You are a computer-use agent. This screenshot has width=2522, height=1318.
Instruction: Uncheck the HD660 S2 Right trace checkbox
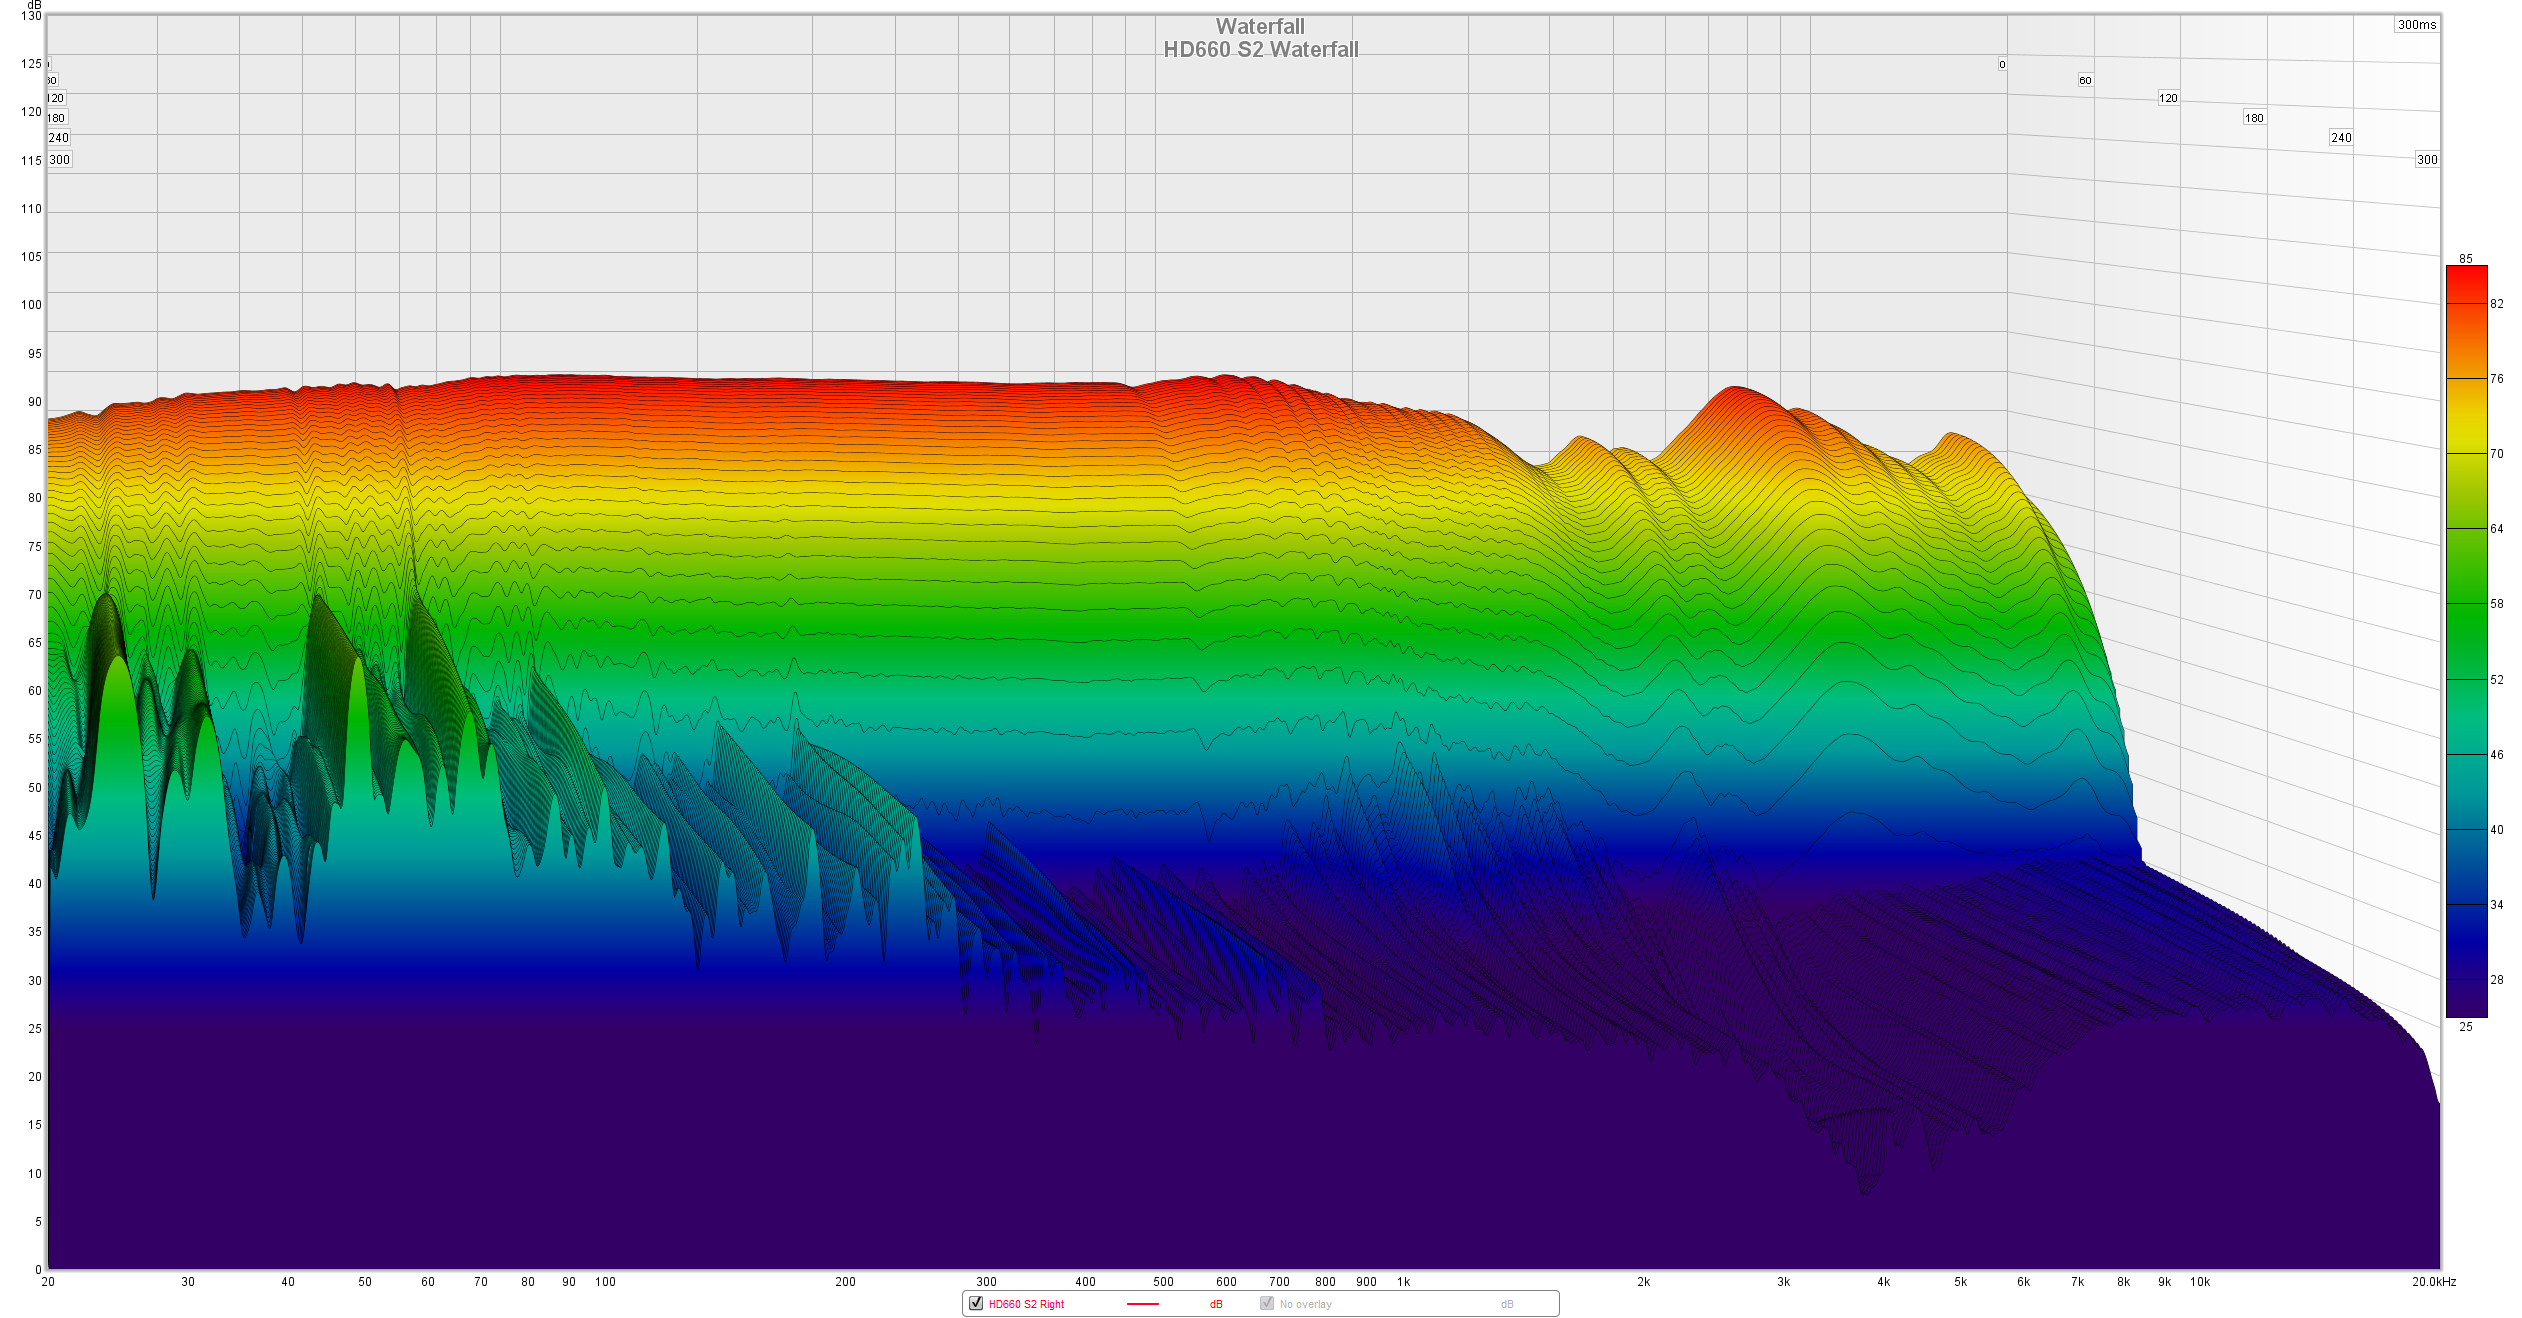976,1303
